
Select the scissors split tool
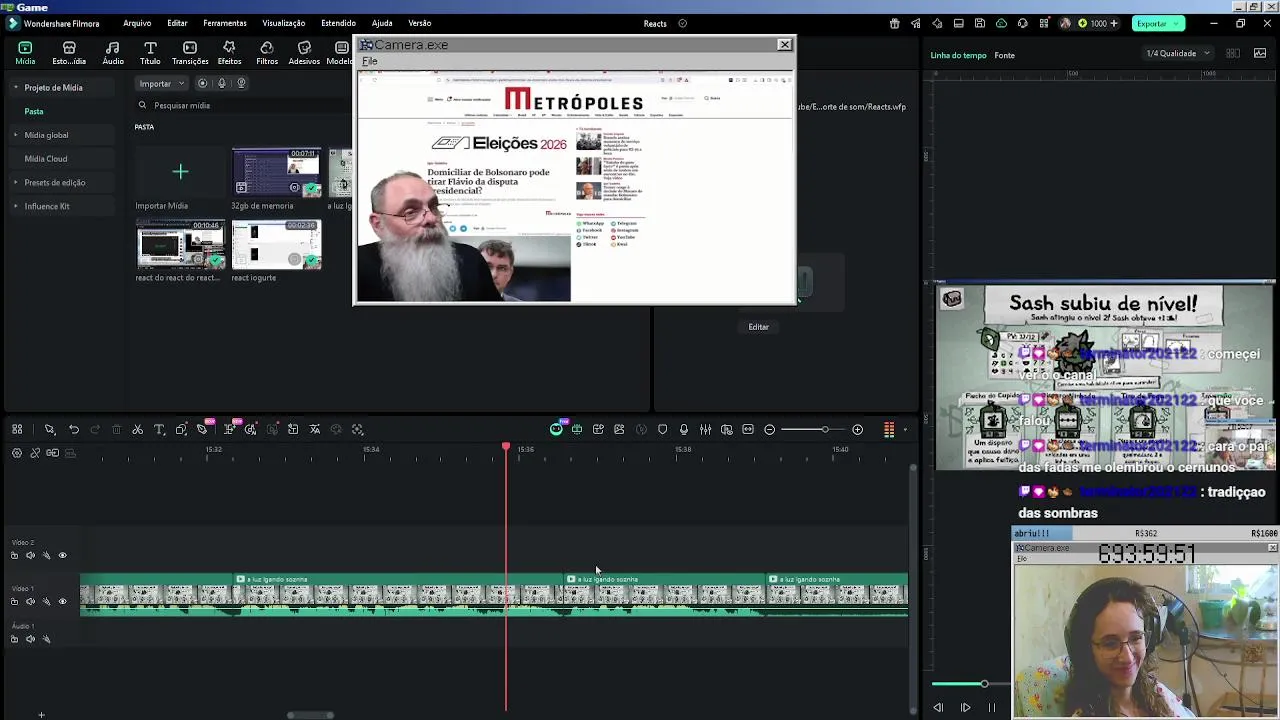pyautogui.click(x=138, y=429)
